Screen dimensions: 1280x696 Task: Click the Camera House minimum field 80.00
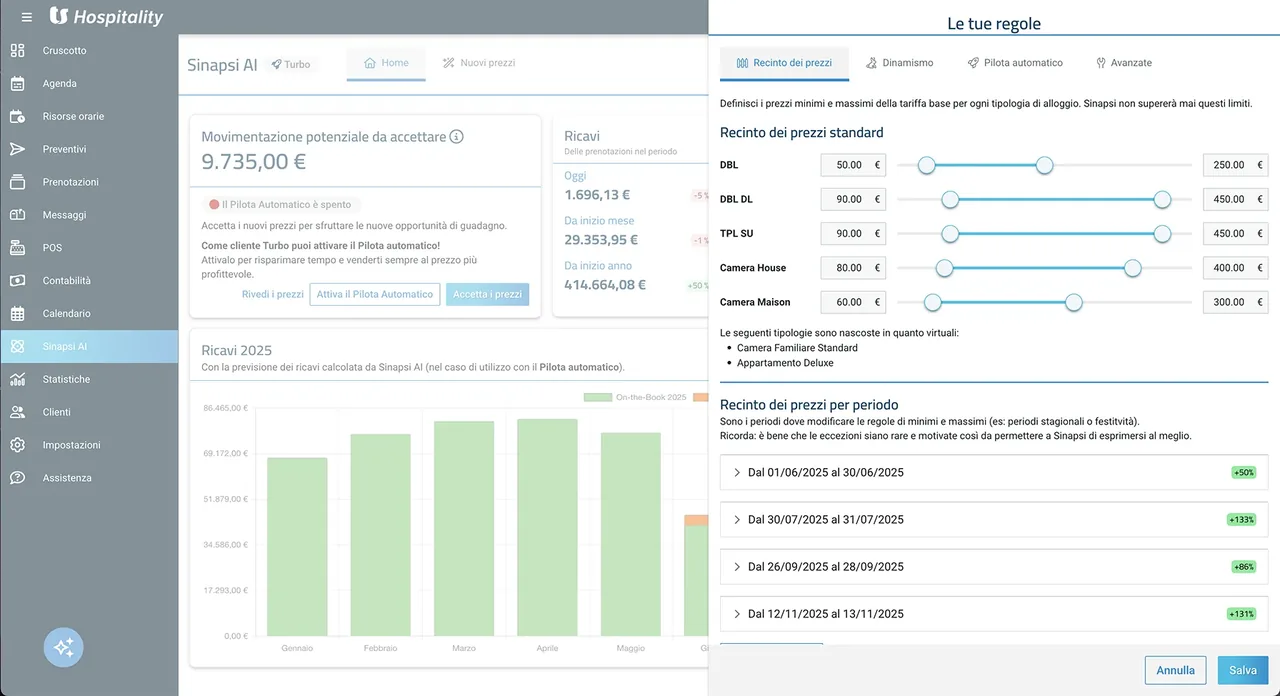click(x=853, y=268)
